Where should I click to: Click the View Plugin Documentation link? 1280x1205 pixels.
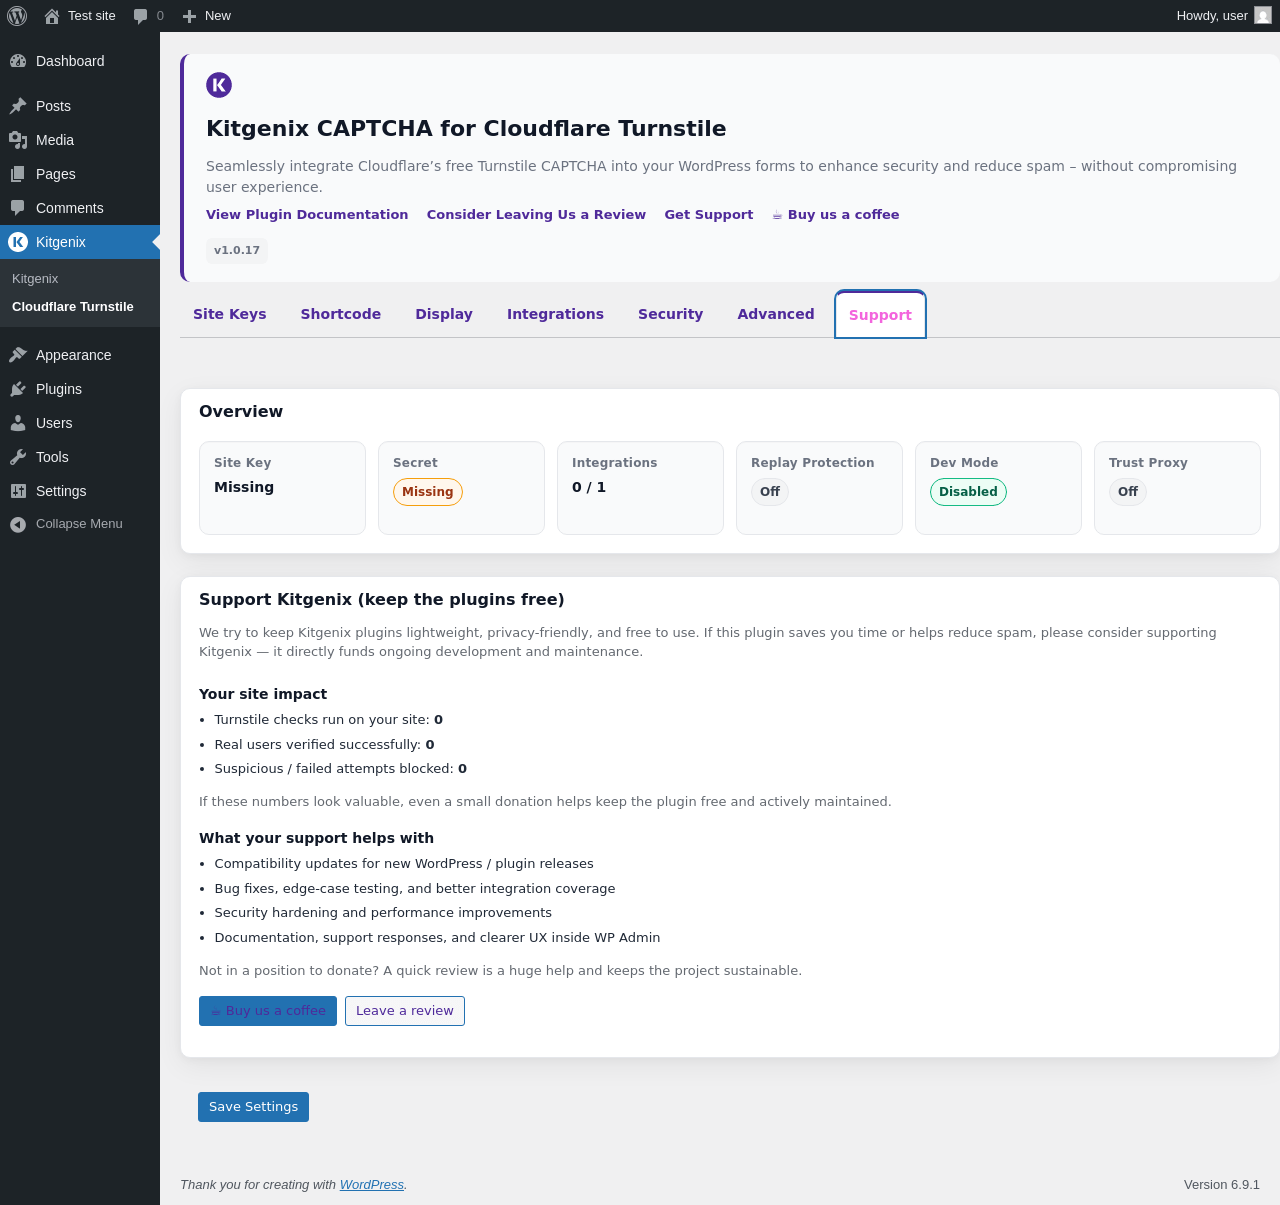coord(307,215)
